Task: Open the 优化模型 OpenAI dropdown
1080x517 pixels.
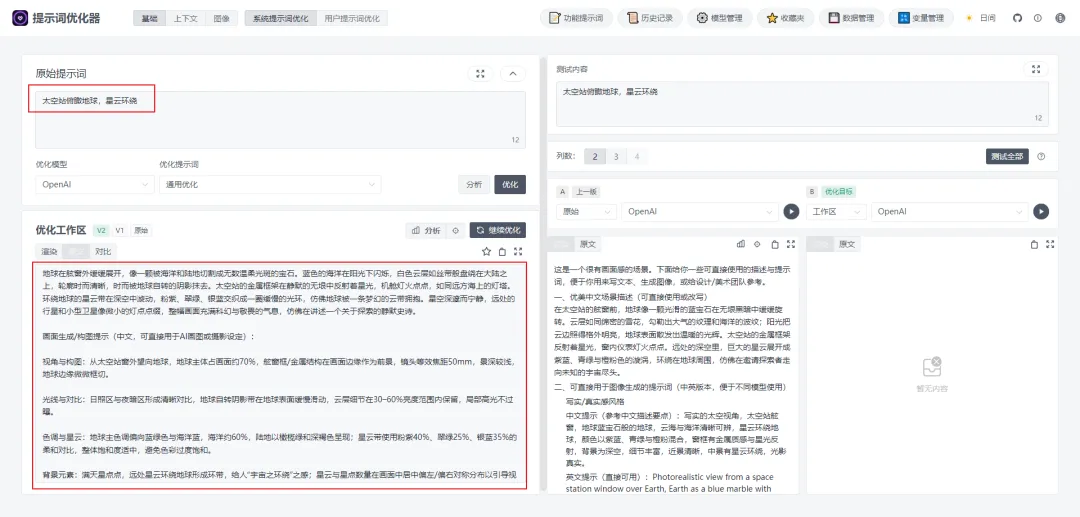Action: point(95,184)
